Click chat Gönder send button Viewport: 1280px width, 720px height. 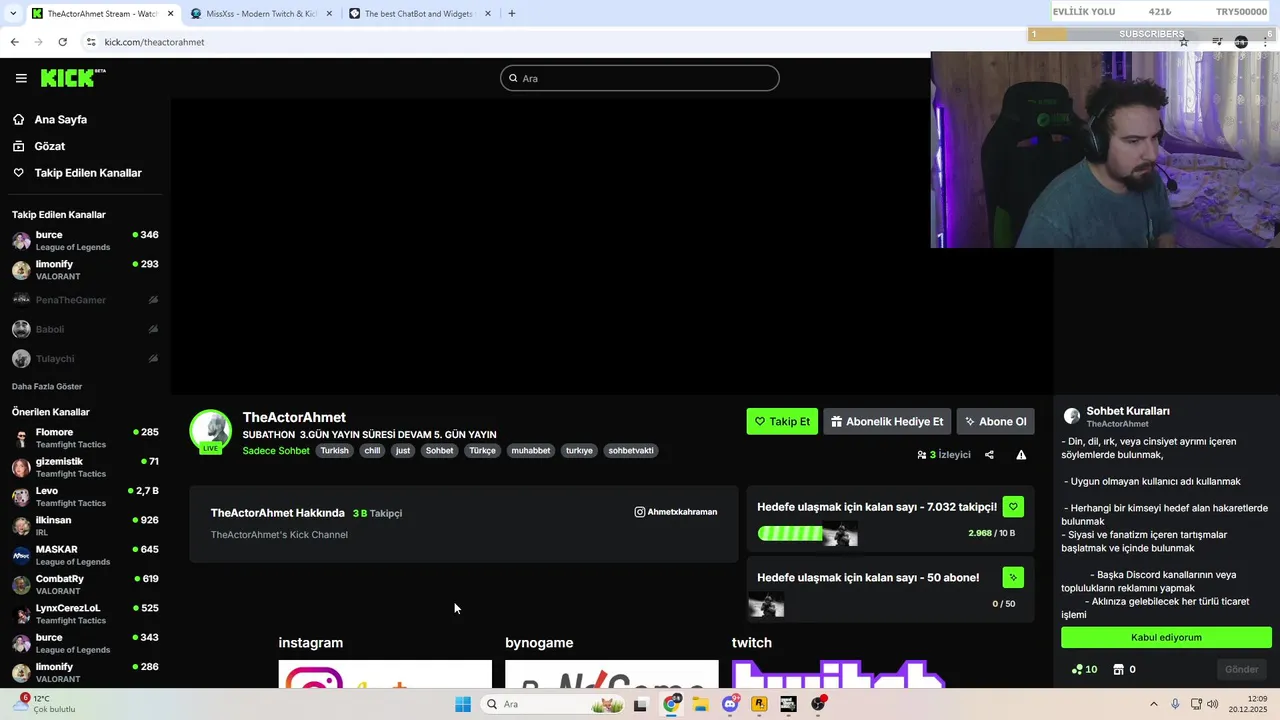point(1242,669)
